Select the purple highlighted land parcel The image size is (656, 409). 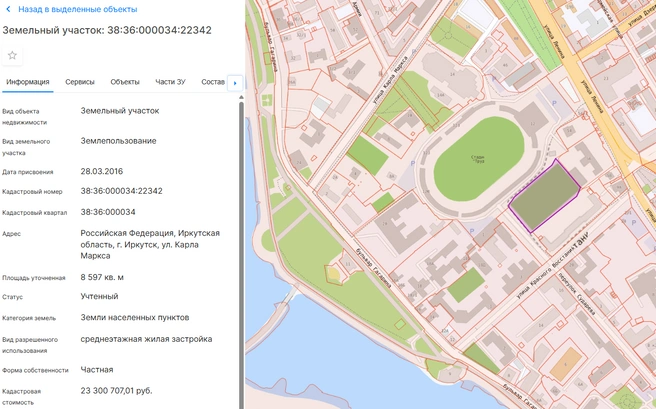click(544, 196)
